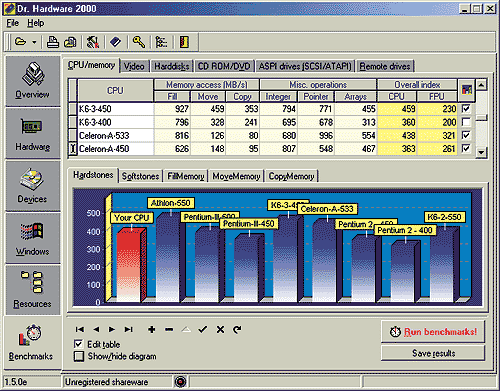
Task: Toggle checkbox for Celeron-A-450 row
Action: pyautogui.click(x=466, y=148)
